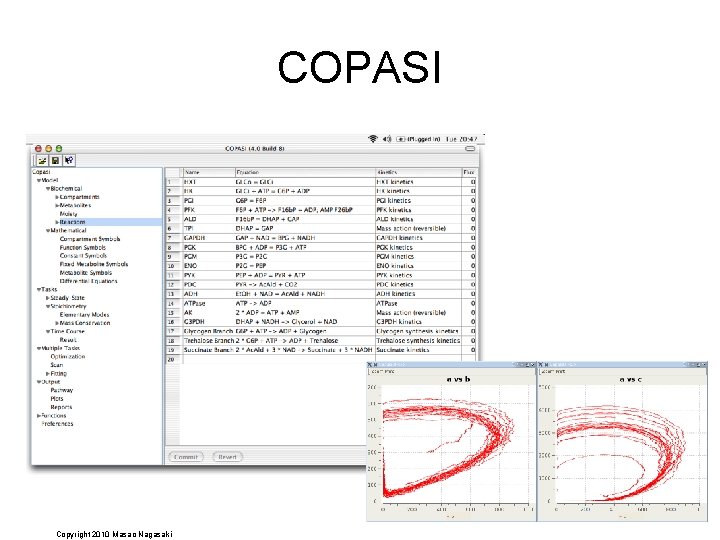This screenshot has width=720, height=540.
Task: Open Differential Equations tree item
Action: (89, 281)
